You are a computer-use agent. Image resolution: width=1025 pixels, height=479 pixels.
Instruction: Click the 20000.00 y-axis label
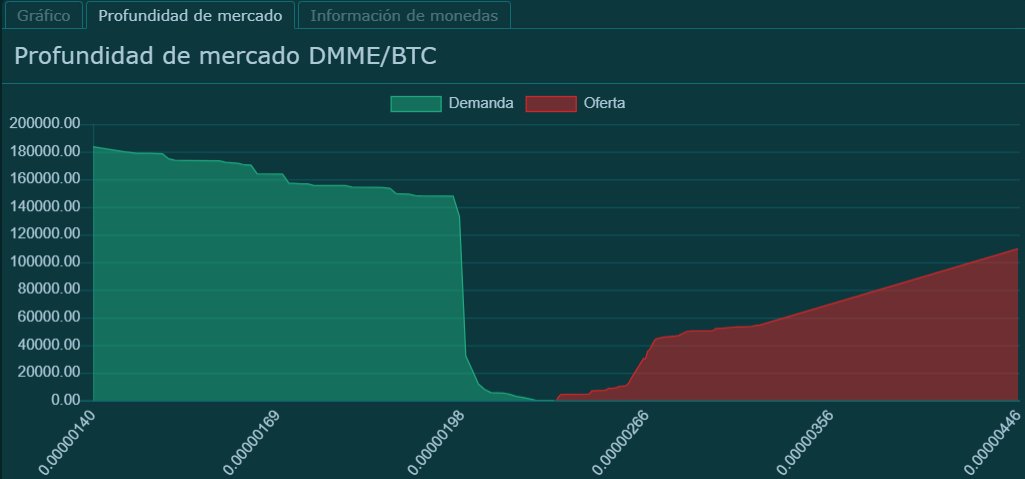48,372
